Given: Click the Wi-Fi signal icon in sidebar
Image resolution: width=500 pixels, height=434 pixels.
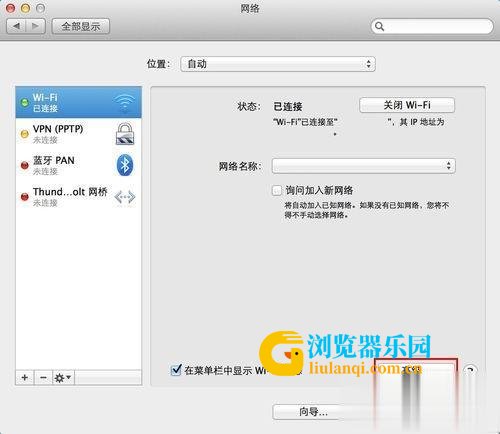Looking at the screenshot, I should click(x=124, y=103).
